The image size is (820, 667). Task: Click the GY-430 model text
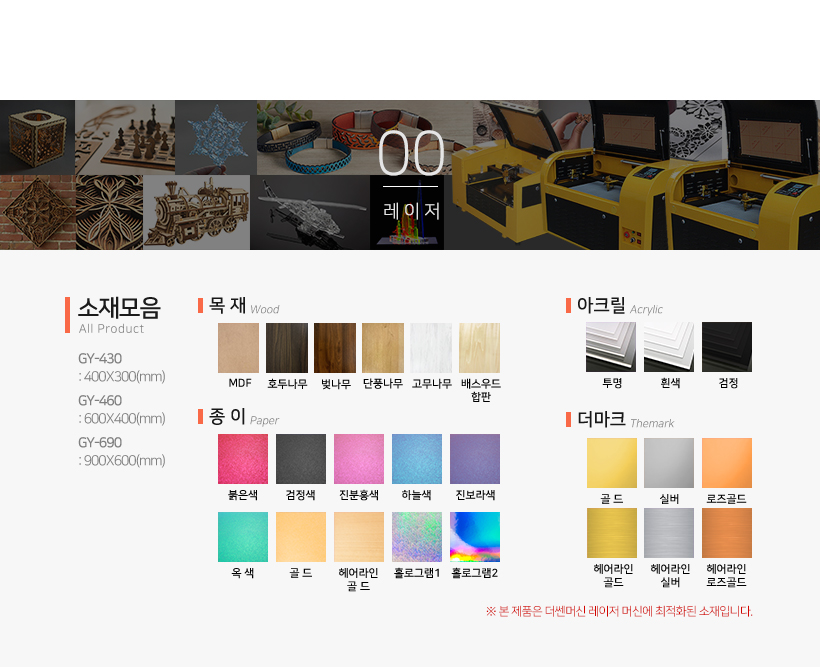(x=100, y=358)
